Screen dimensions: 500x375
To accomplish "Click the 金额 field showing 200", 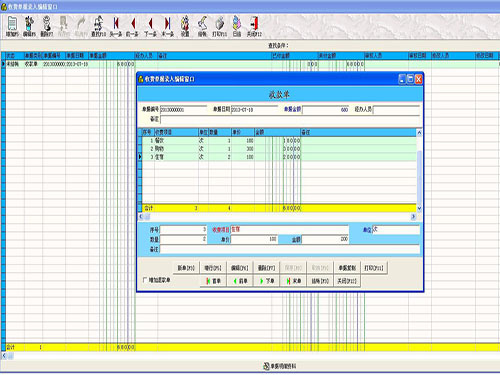I will click(325, 239).
